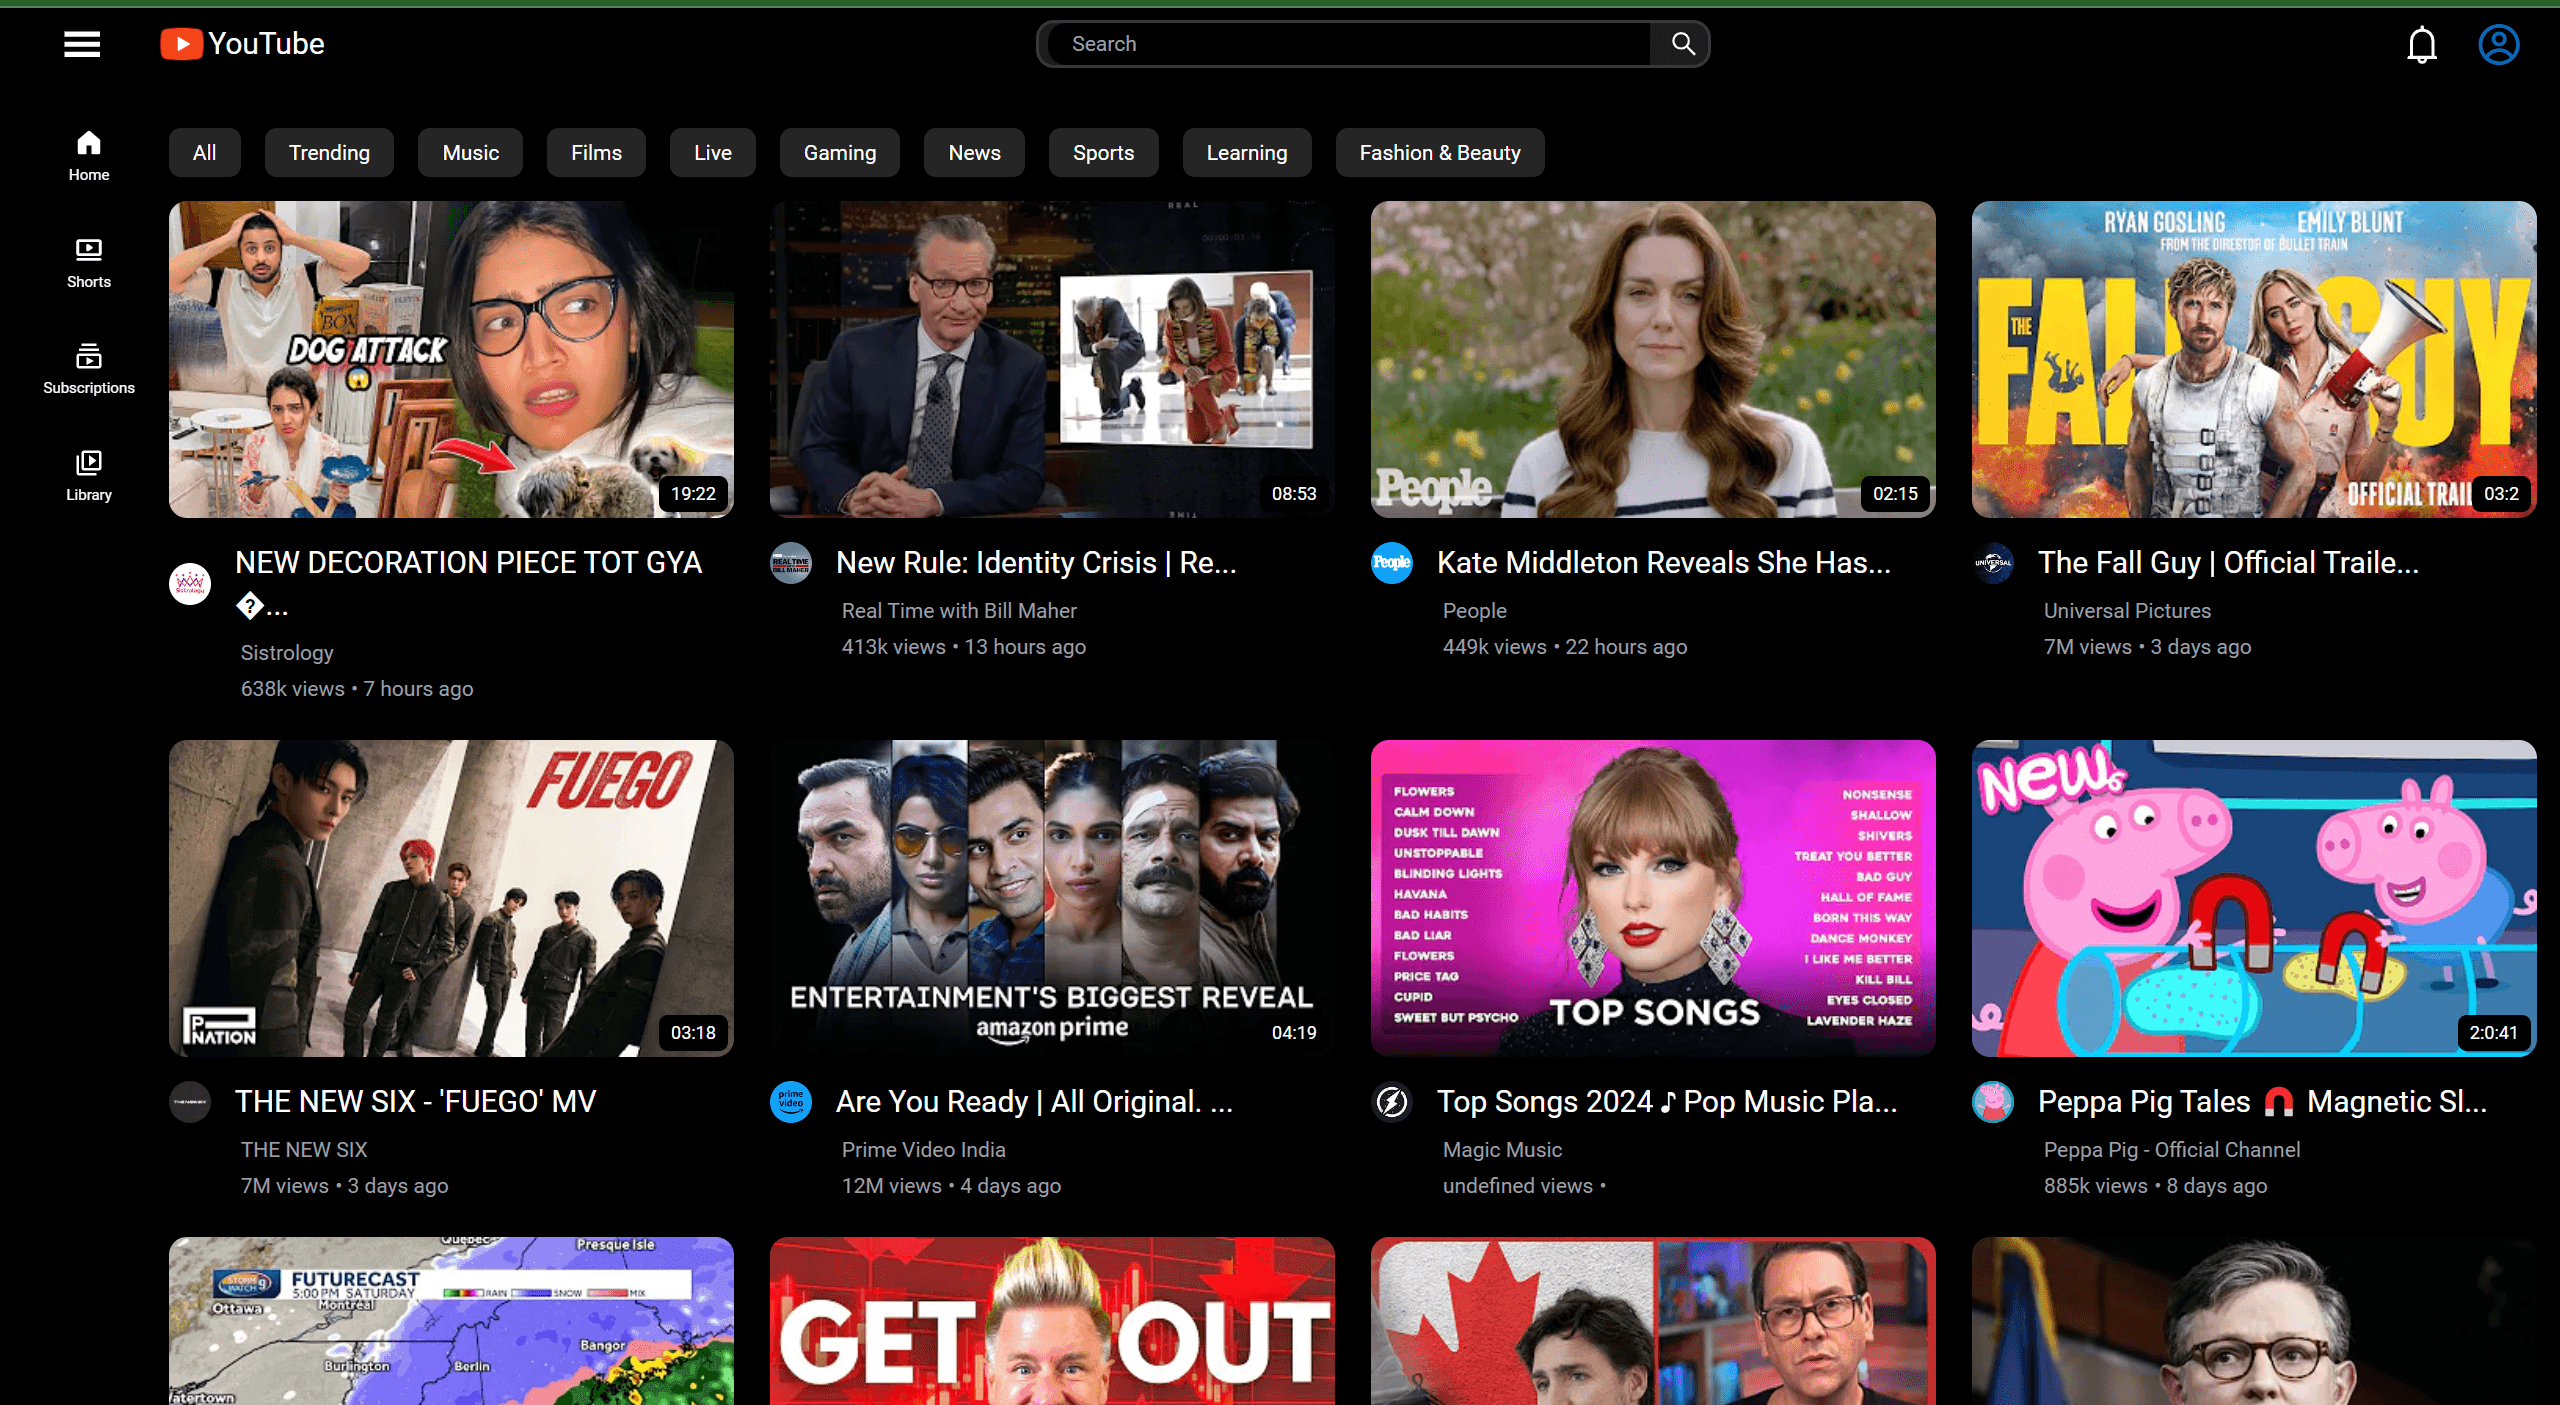The width and height of the screenshot is (2560, 1405).
Task: Play the Kate Middleton video thumbnail
Action: coord(1652,359)
